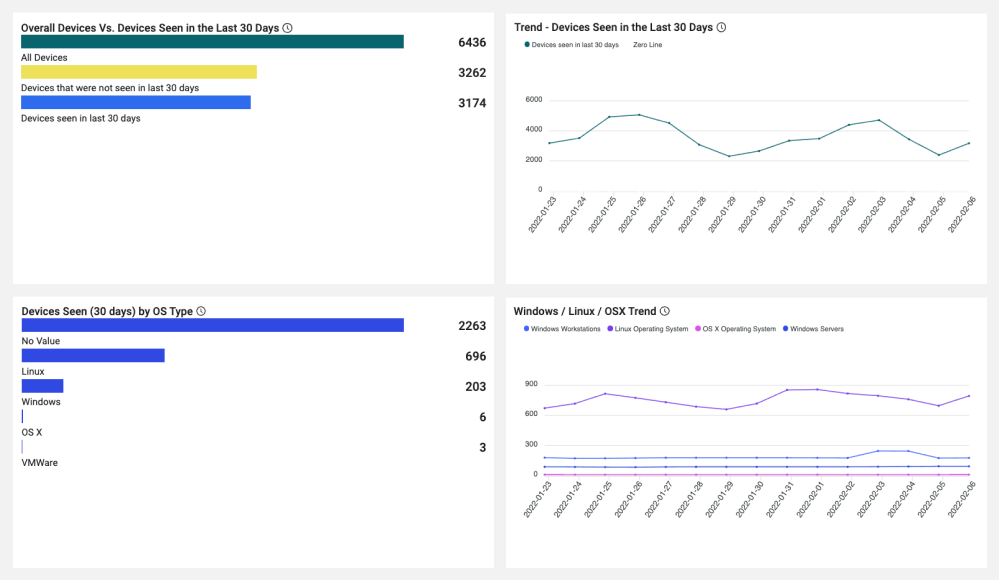Click the thin VMWare bar

tap(22, 447)
